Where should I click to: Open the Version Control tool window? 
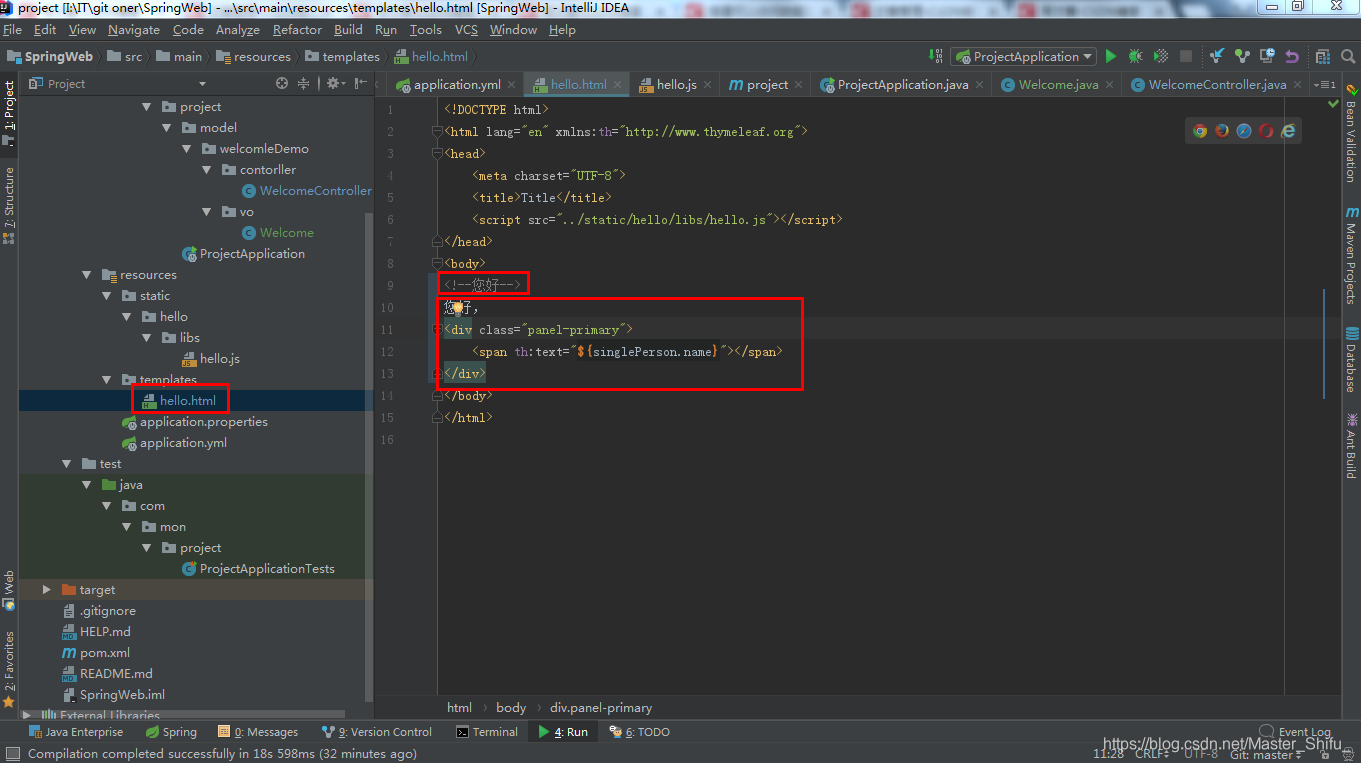377,732
